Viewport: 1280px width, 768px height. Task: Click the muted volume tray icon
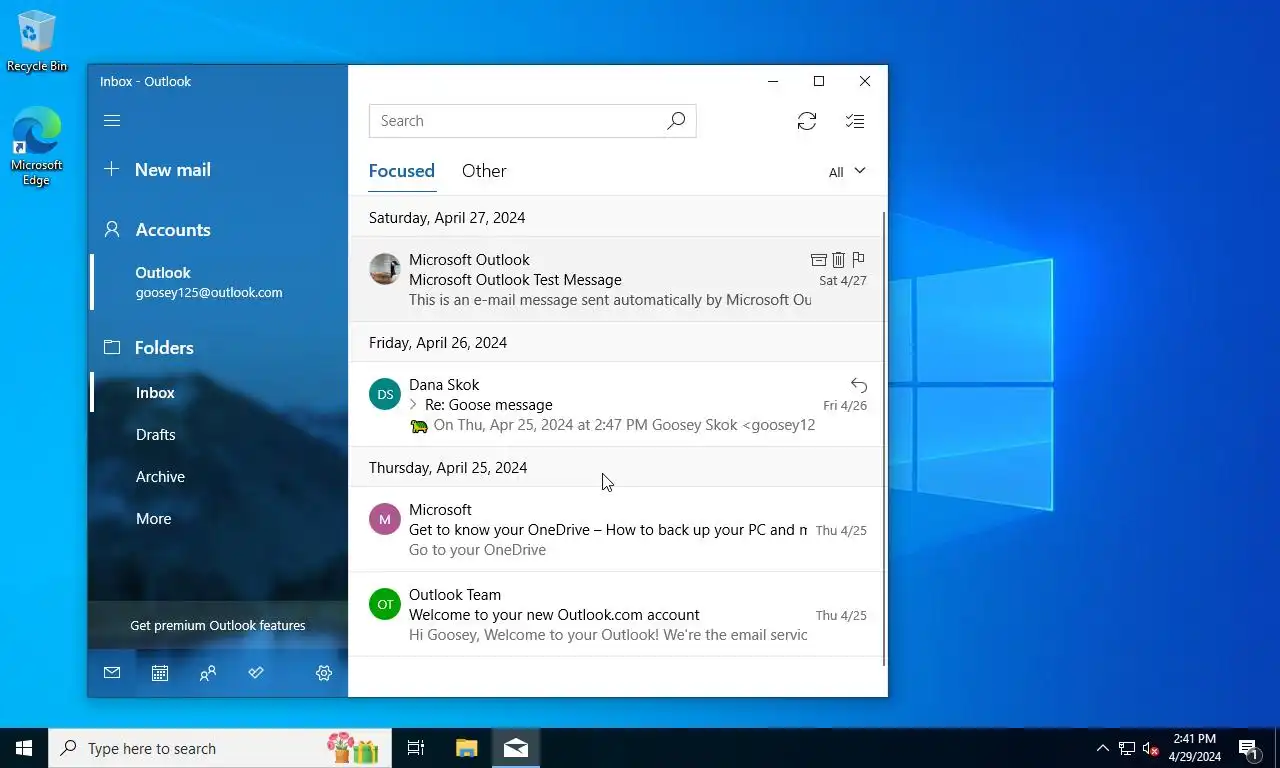[1151, 748]
